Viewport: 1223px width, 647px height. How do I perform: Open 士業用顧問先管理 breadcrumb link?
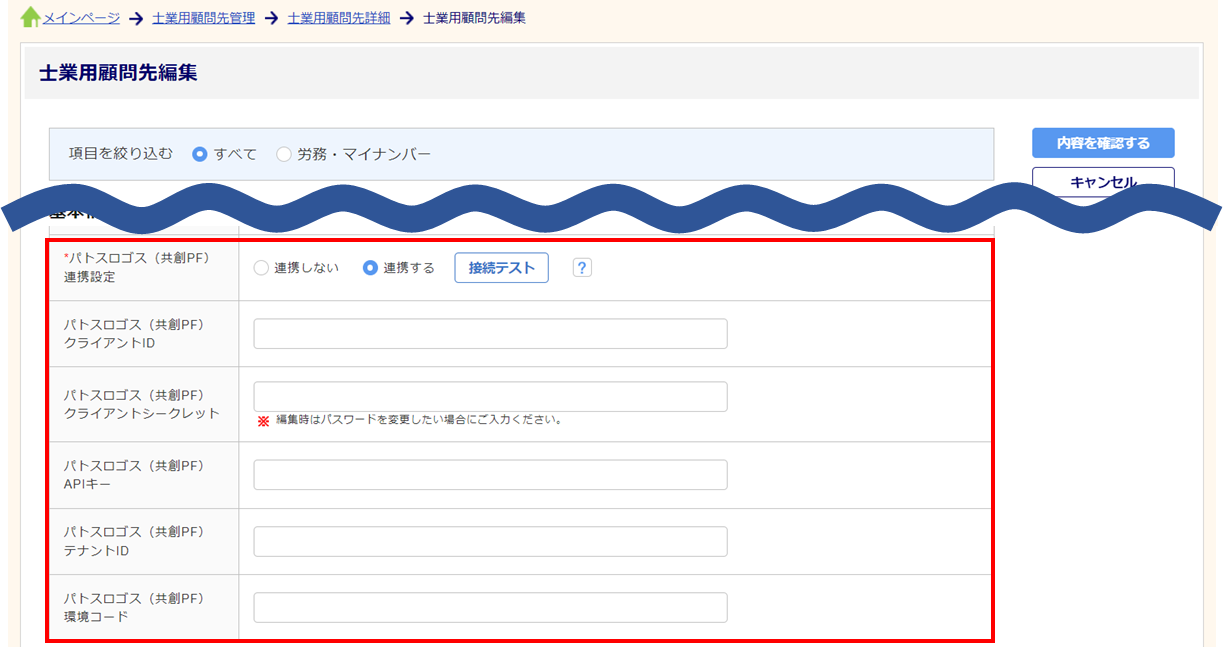[x=203, y=18]
